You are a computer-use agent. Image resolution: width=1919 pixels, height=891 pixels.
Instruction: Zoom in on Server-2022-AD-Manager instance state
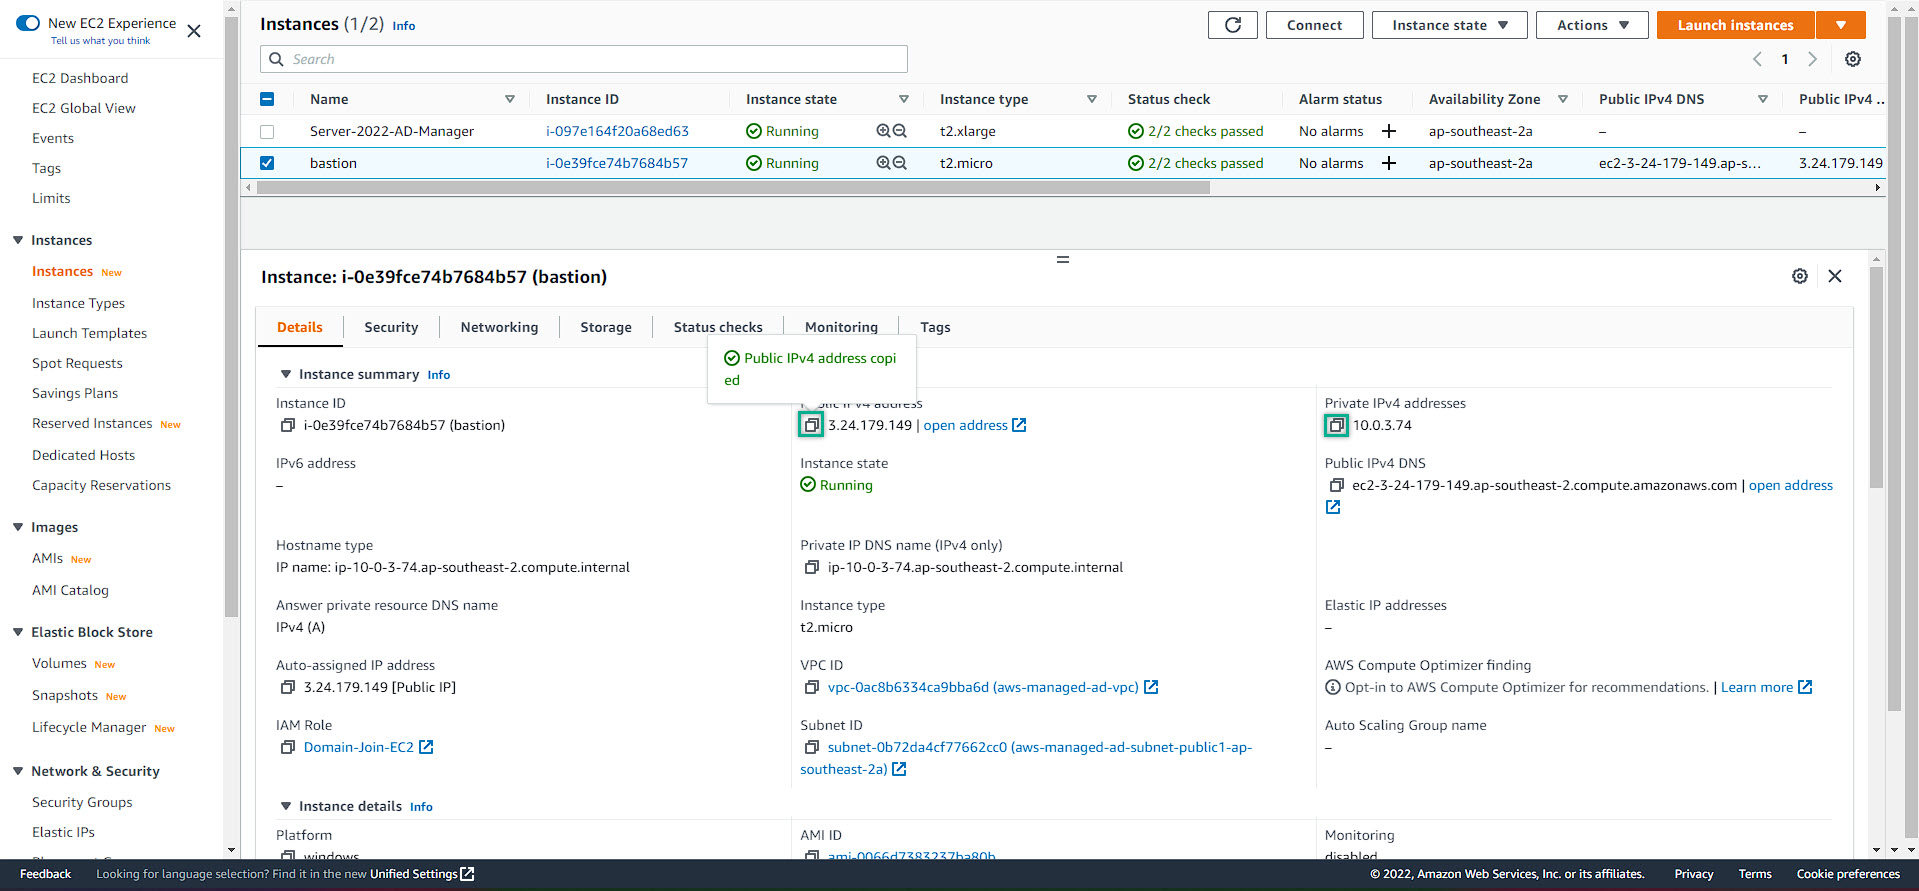883,131
